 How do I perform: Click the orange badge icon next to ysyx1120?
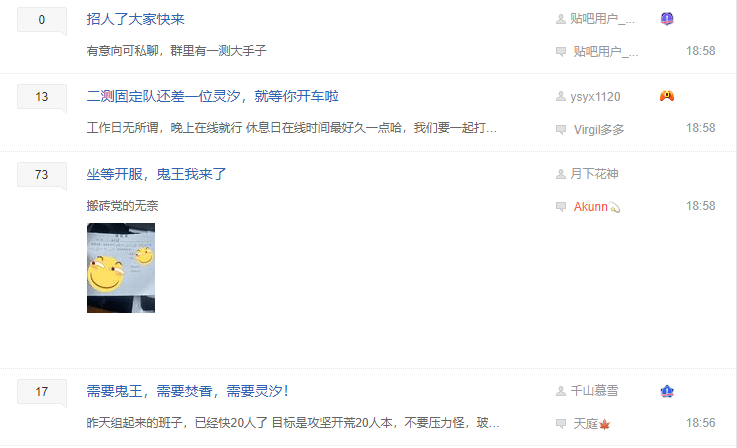click(666, 96)
